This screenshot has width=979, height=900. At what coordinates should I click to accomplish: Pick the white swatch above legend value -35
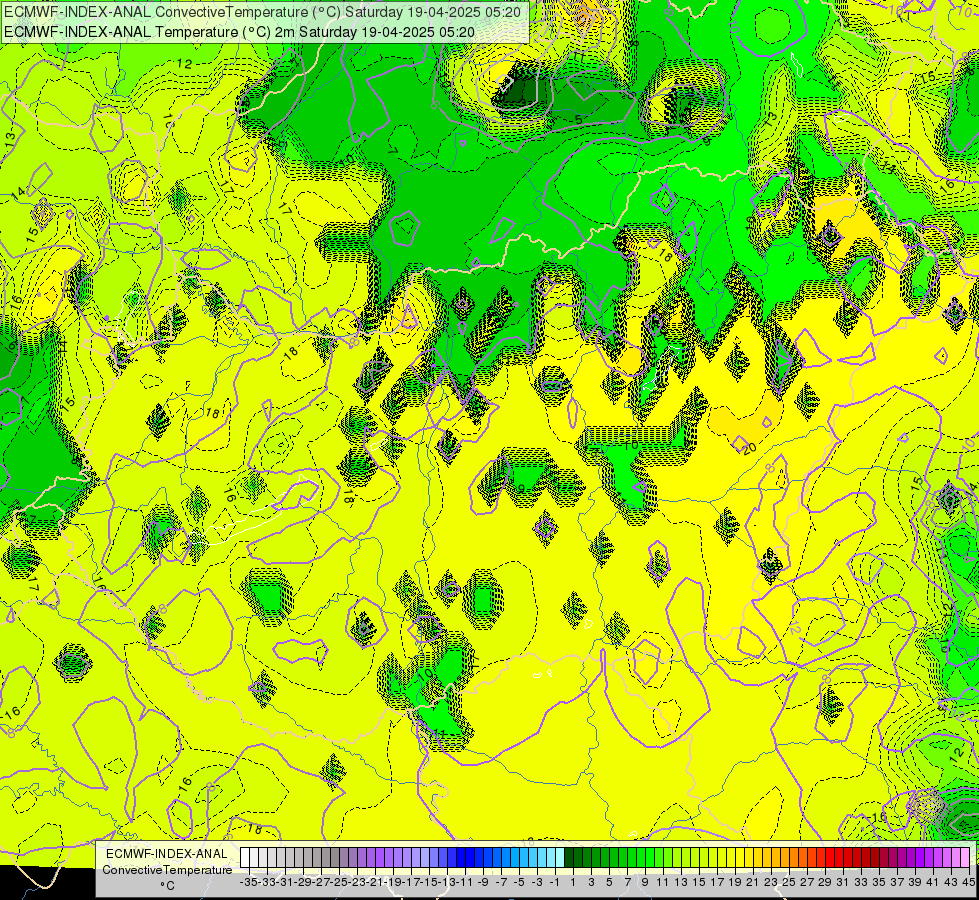245,858
